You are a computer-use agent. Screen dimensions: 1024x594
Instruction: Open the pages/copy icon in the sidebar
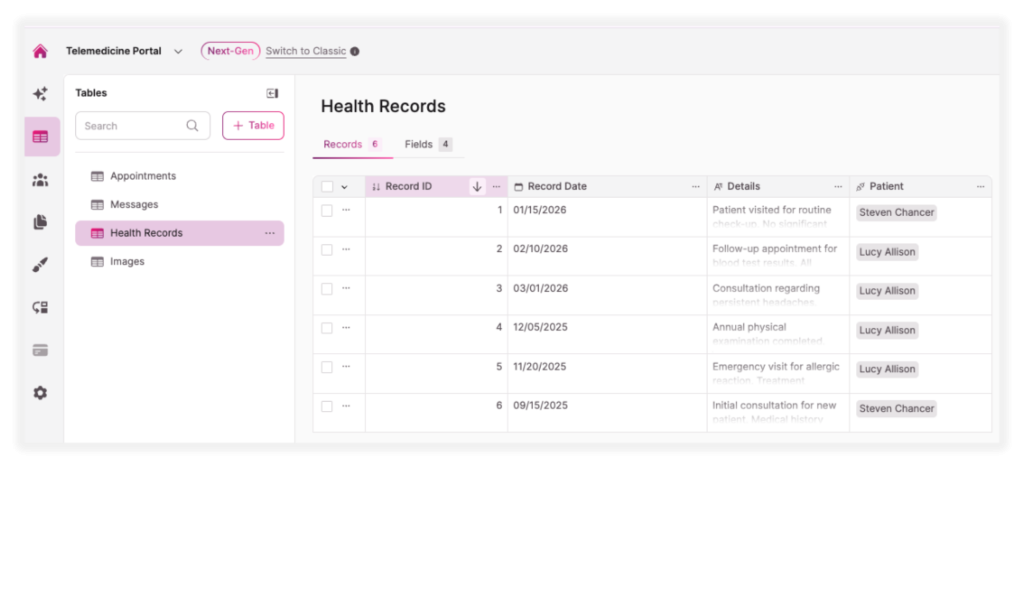point(40,222)
